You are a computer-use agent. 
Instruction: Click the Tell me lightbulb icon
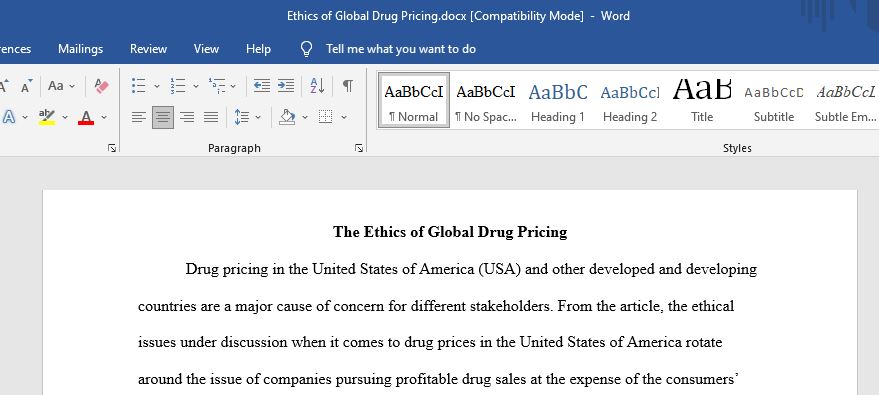307,49
